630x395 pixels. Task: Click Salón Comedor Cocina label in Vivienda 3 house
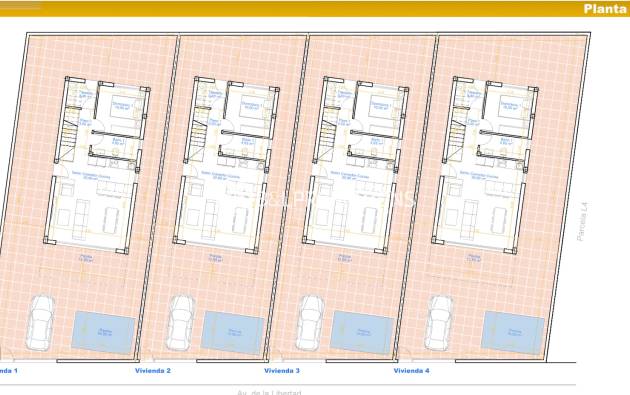point(350,175)
